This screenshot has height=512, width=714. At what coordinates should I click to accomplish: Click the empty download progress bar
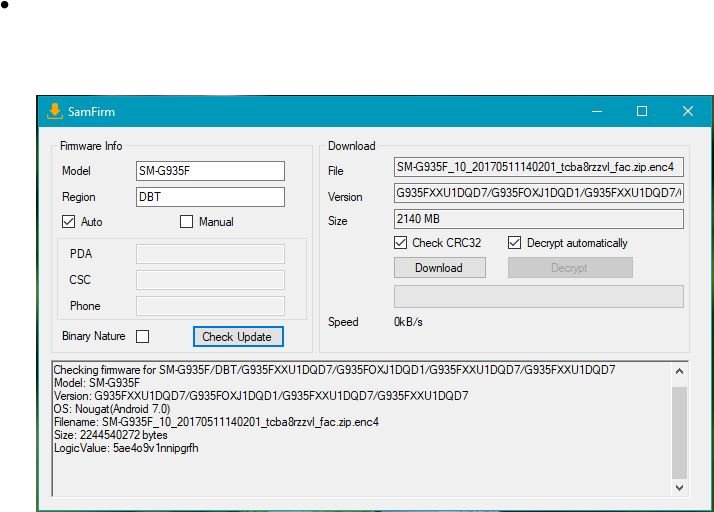coord(539,297)
